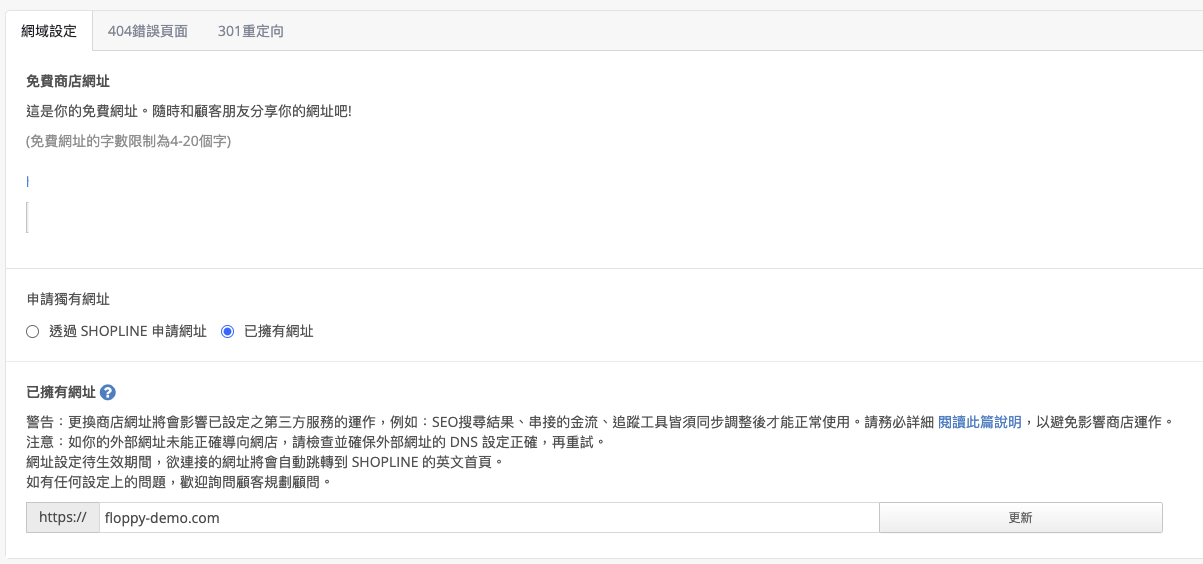
Task: Click the 免費商店網址 heading
Action: [x=75, y=81]
